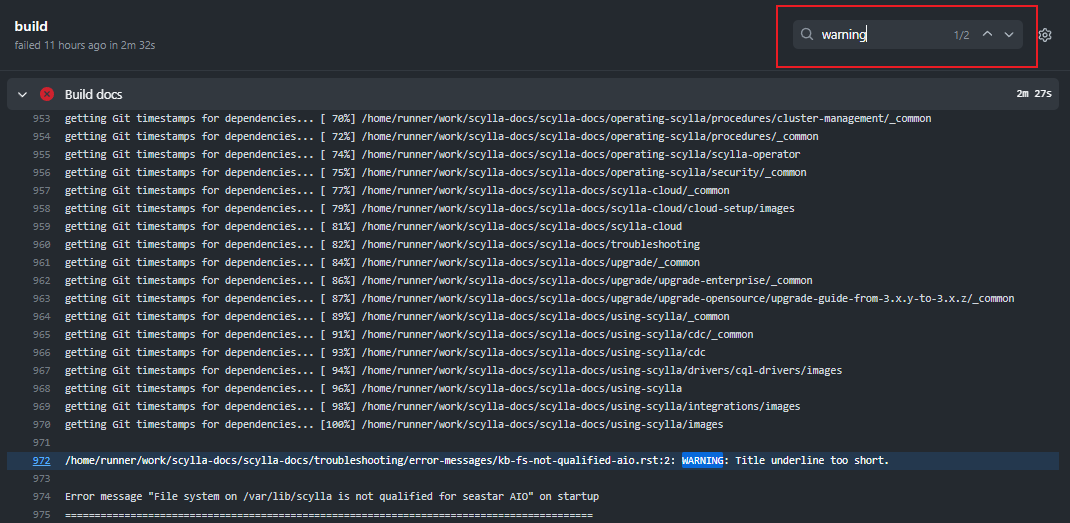Click the troubleshooting path log line

tap(382, 245)
